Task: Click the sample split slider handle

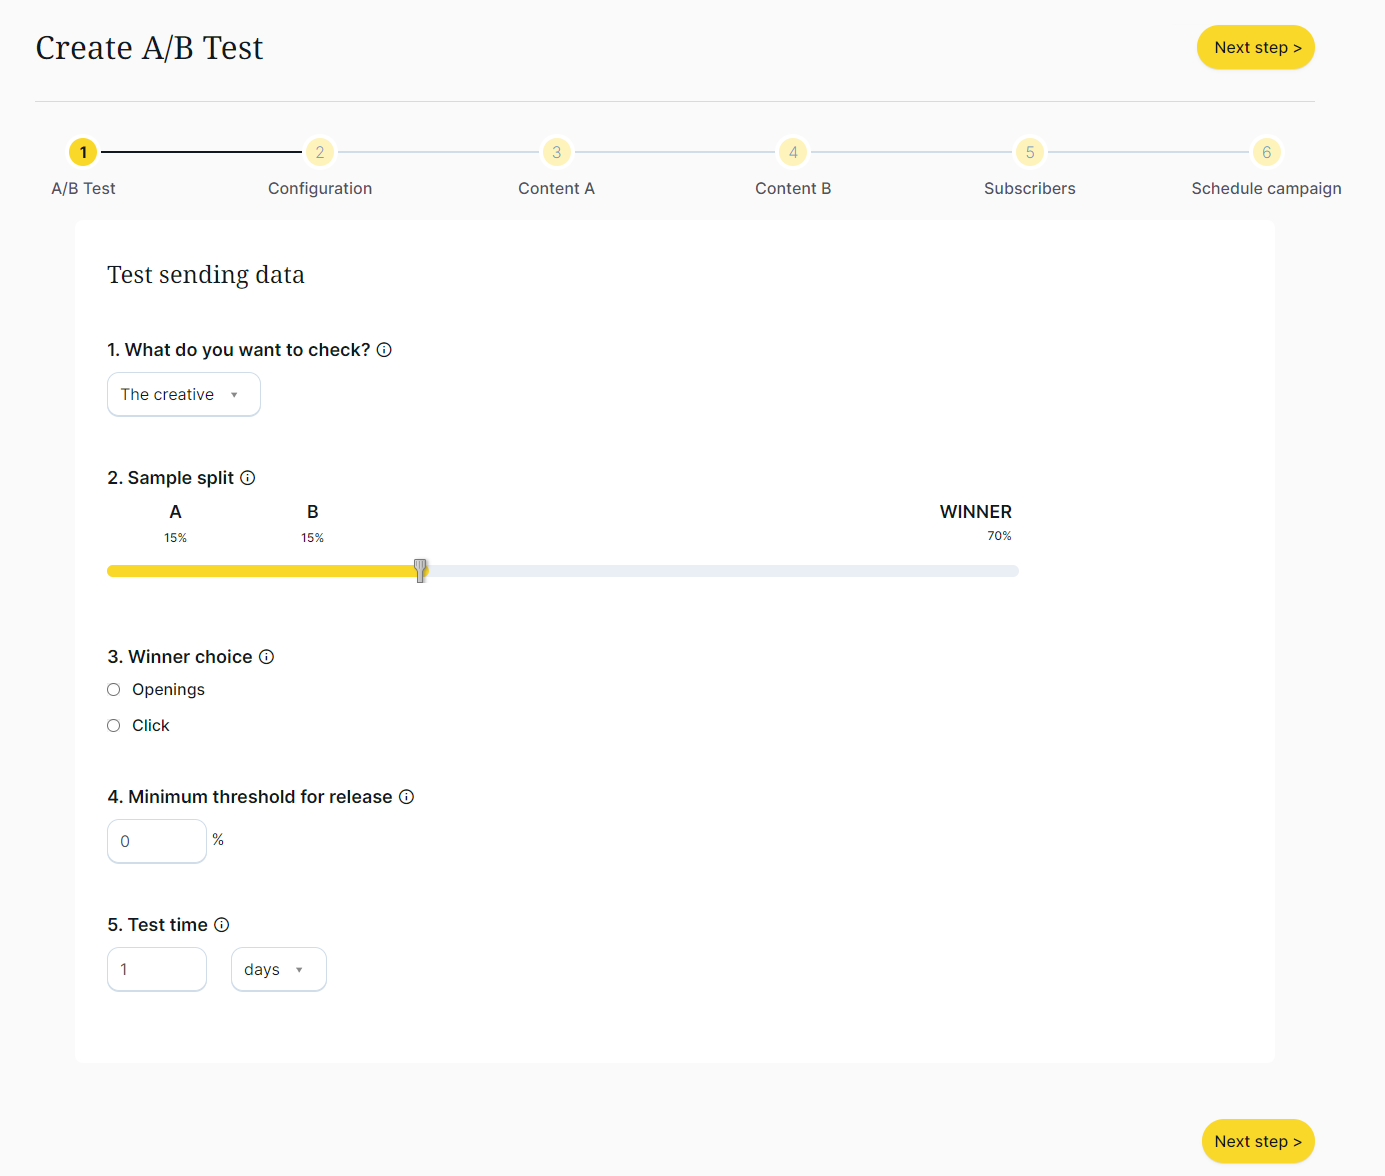Action: coord(421,571)
